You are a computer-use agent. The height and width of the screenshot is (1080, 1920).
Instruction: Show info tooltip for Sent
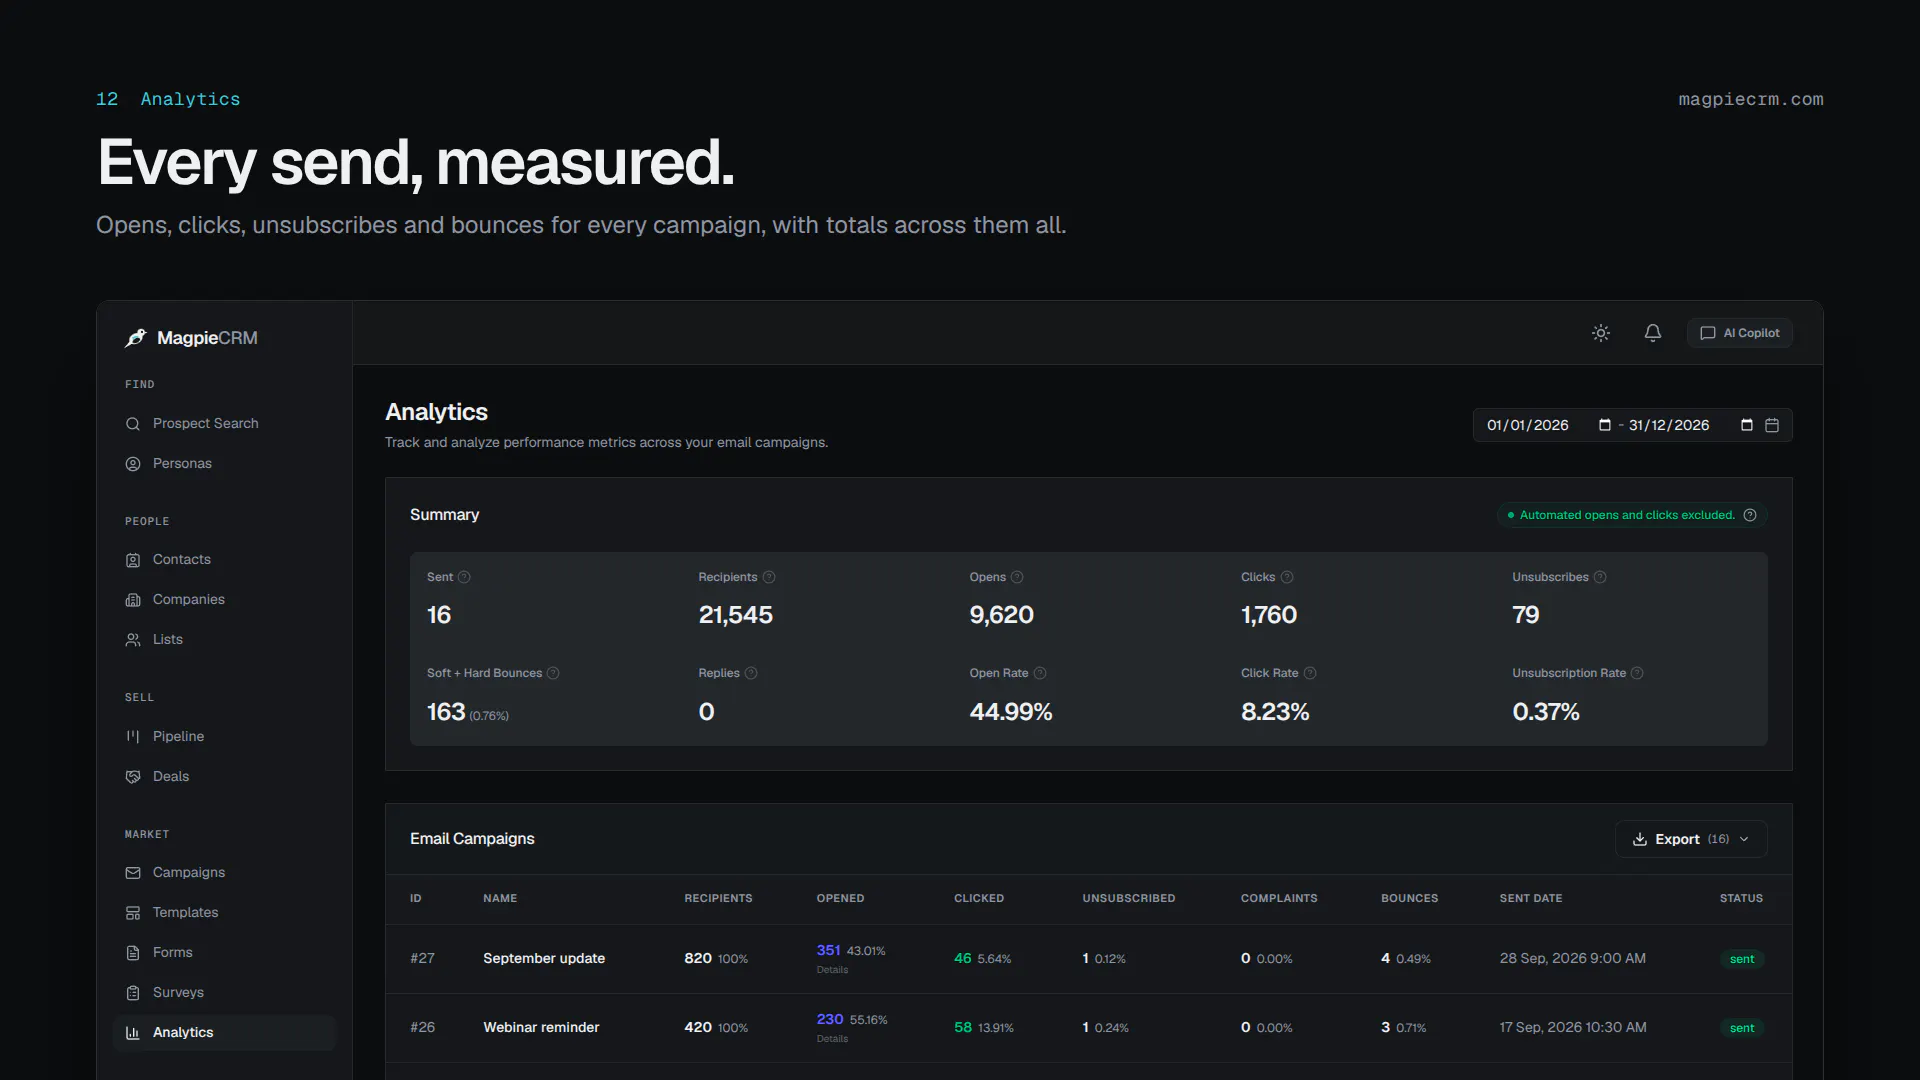coord(464,577)
